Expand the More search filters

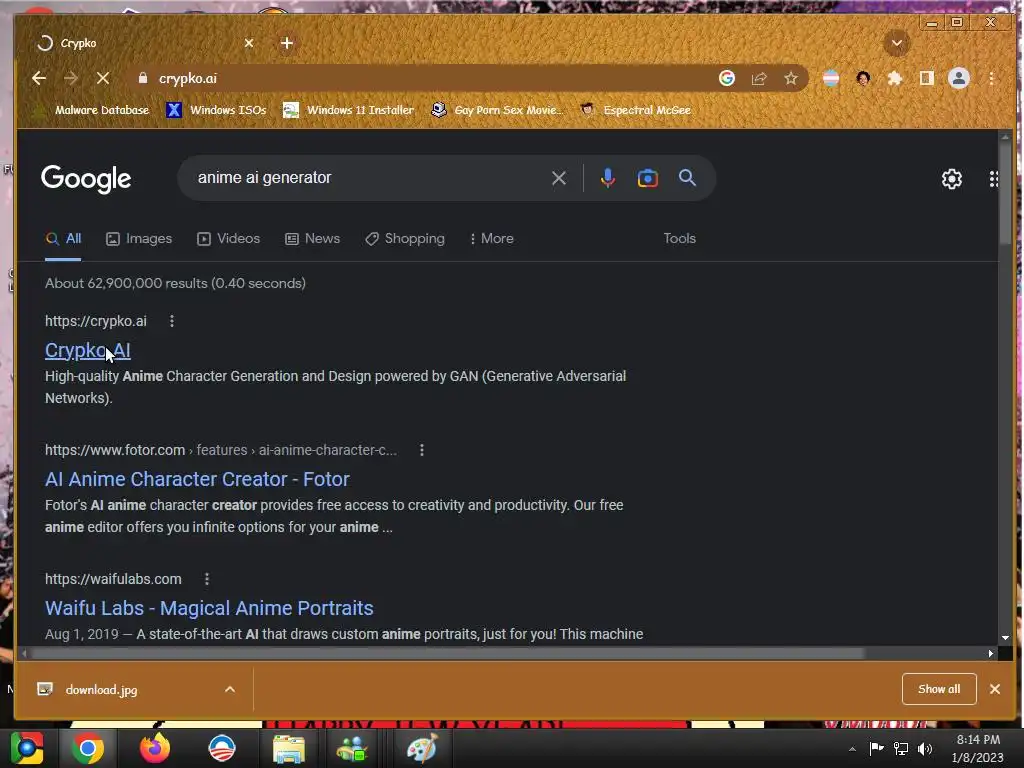[491, 238]
